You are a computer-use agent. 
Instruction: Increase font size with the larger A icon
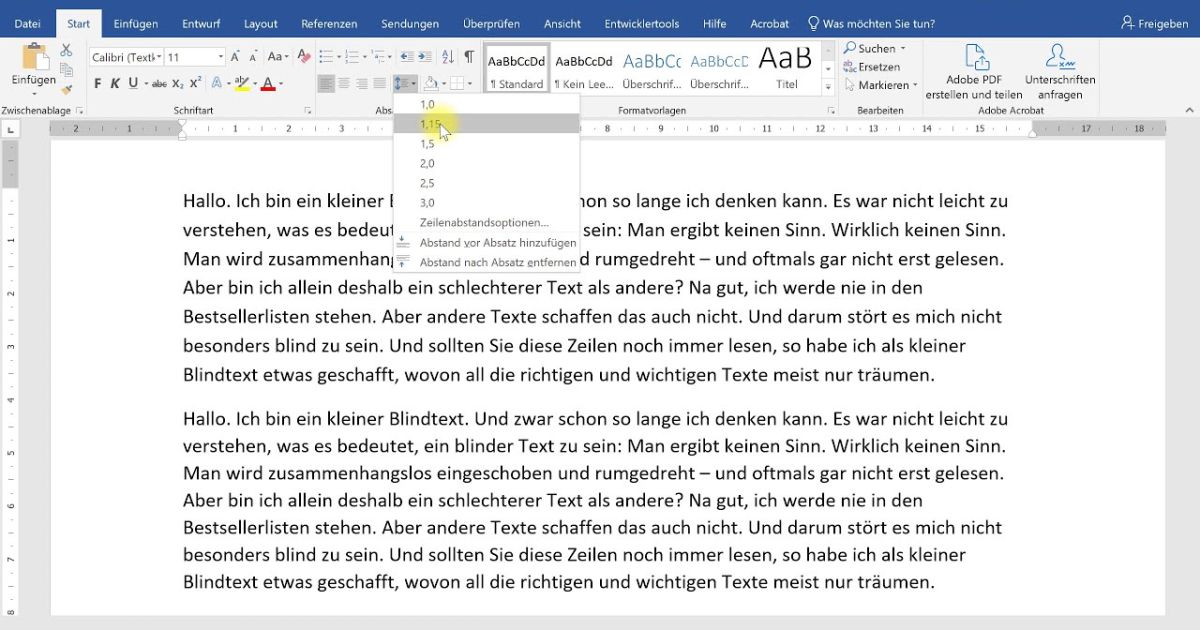click(235, 57)
